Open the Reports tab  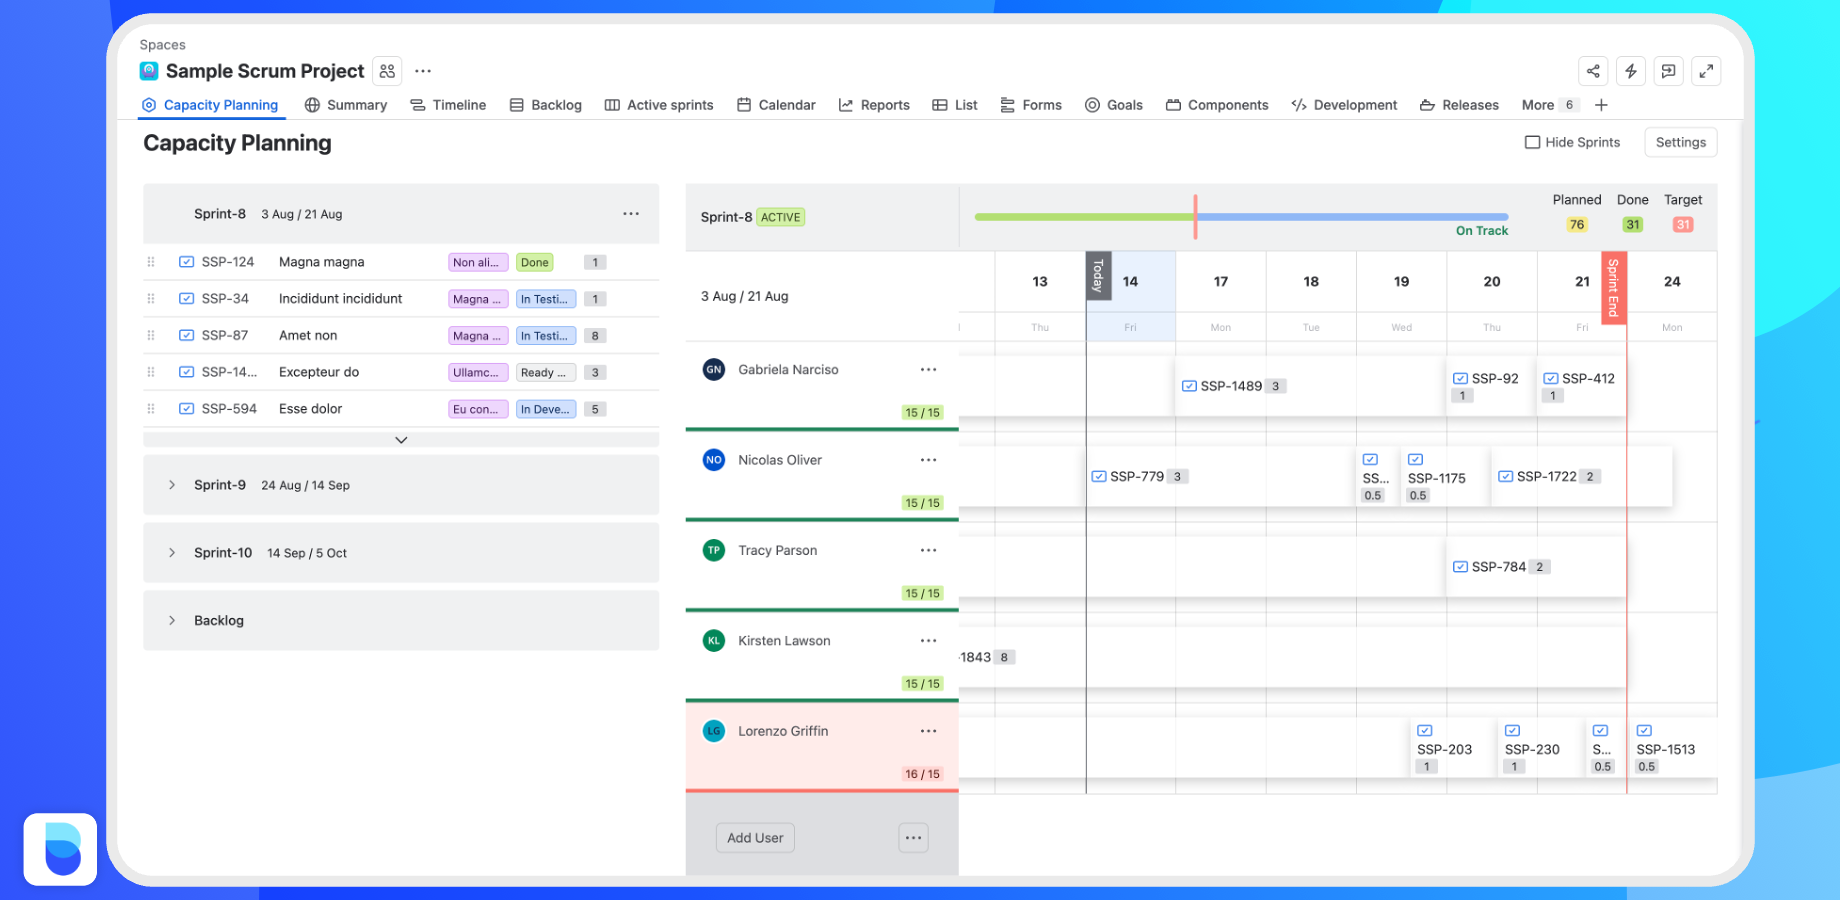tap(874, 105)
